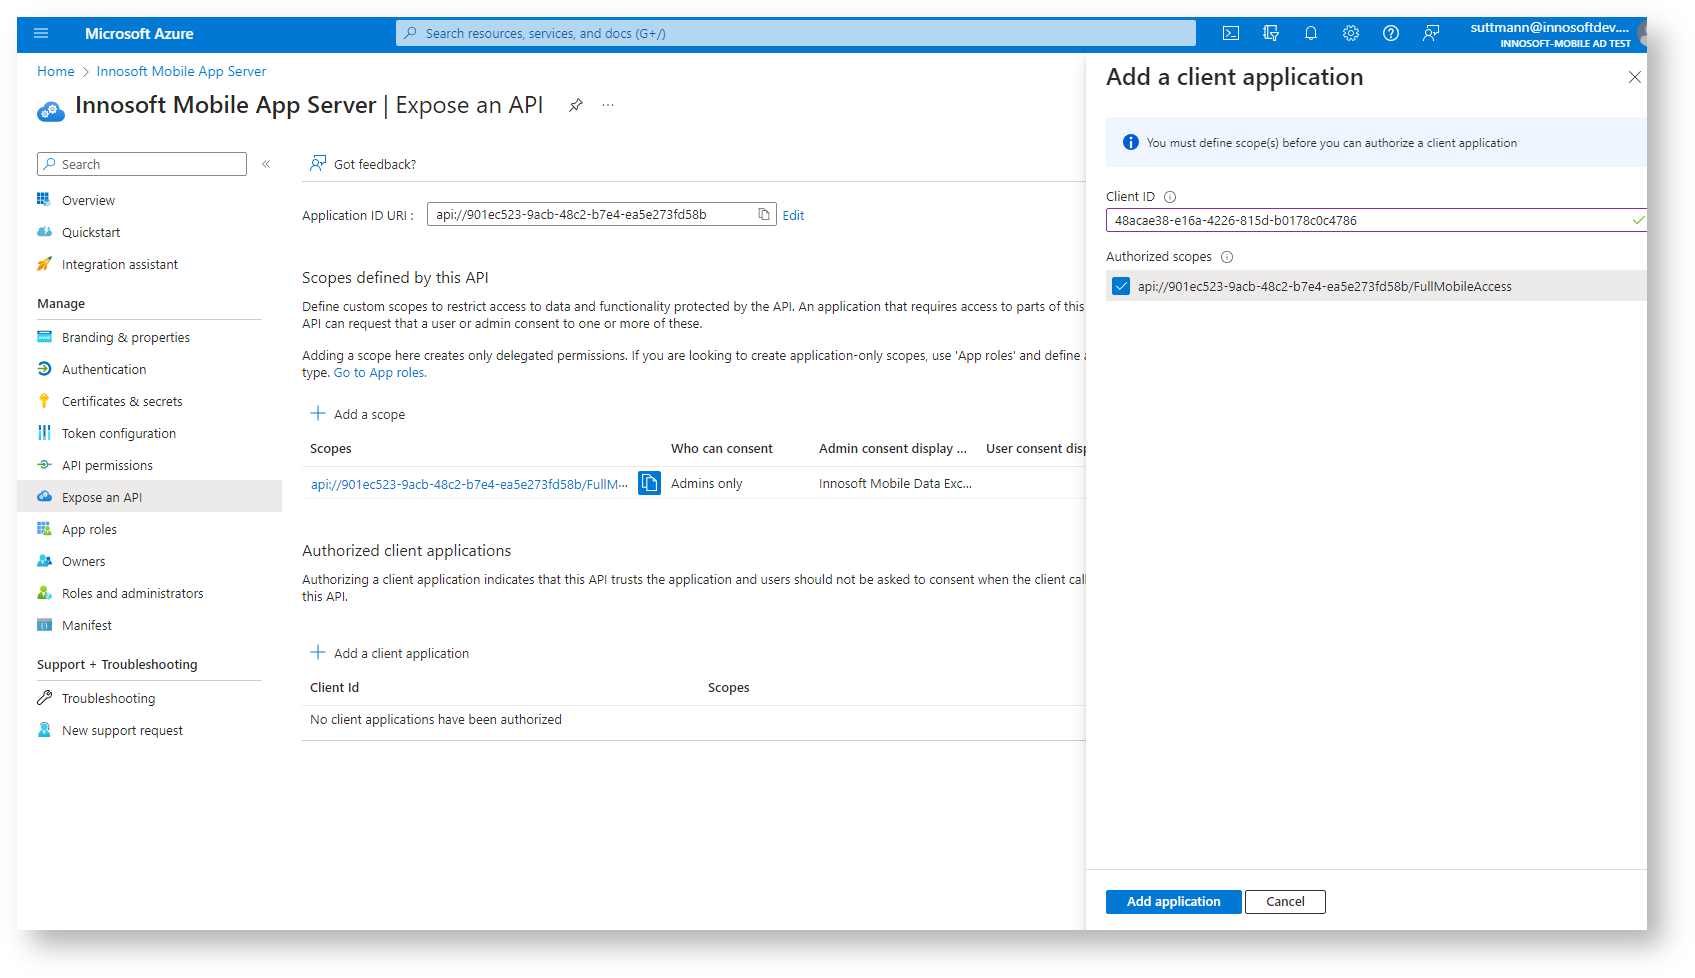
Task: Open the notifications bell icon
Action: [x=1311, y=33]
